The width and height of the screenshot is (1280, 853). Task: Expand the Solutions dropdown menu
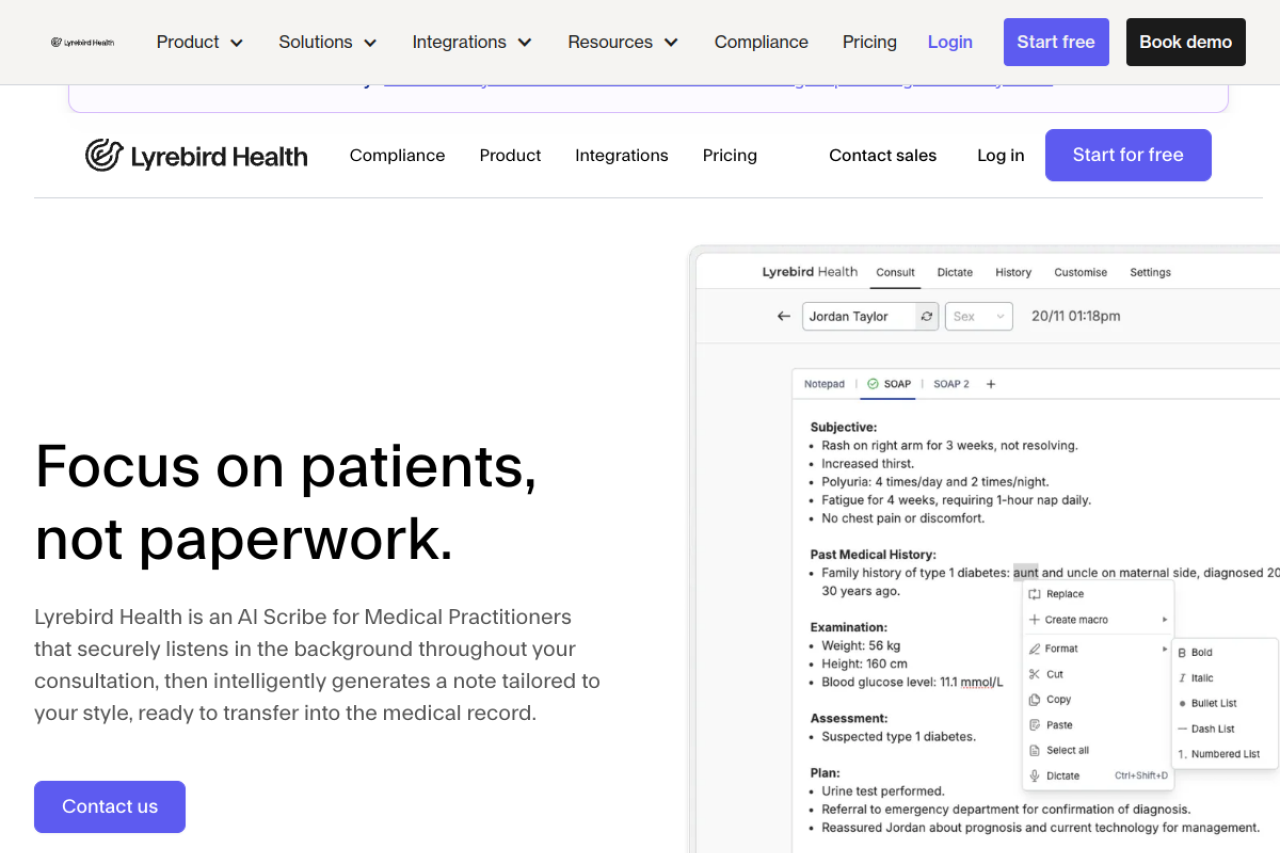pyautogui.click(x=328, y=42)
